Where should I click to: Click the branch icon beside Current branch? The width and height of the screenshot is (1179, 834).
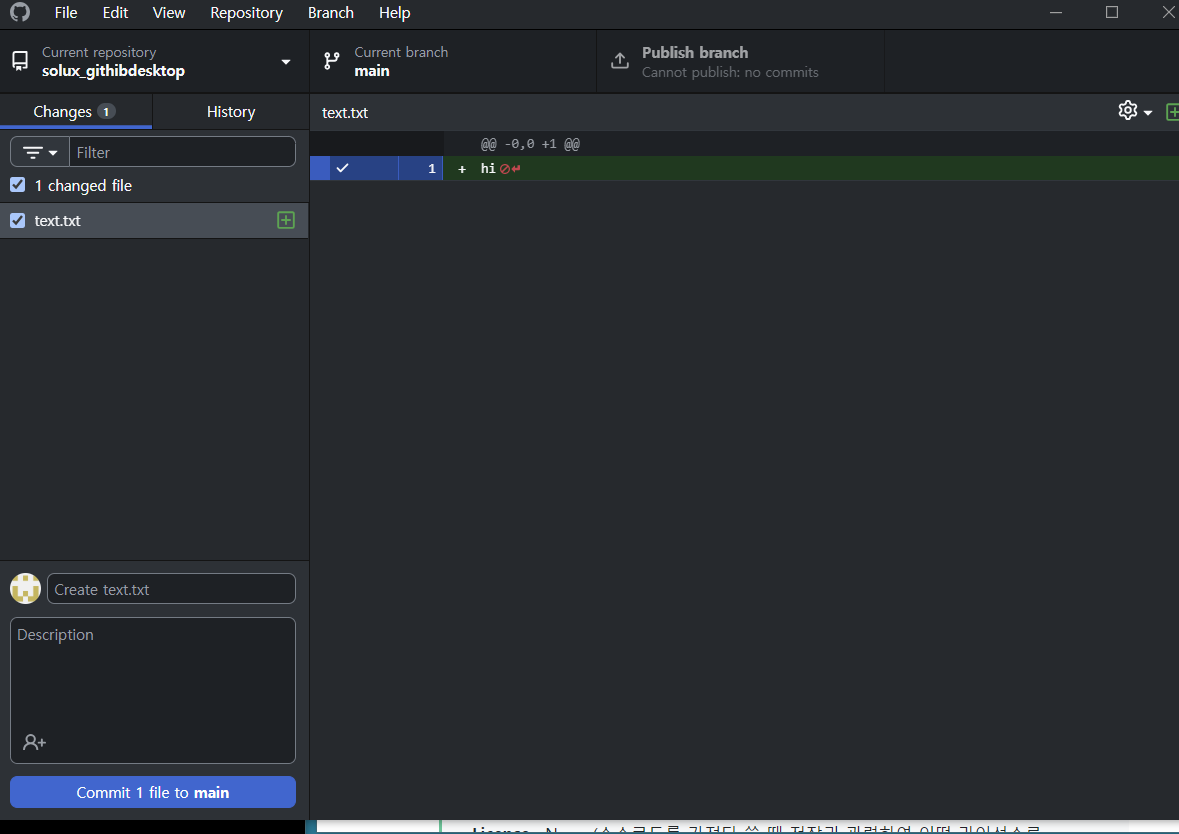332,62
